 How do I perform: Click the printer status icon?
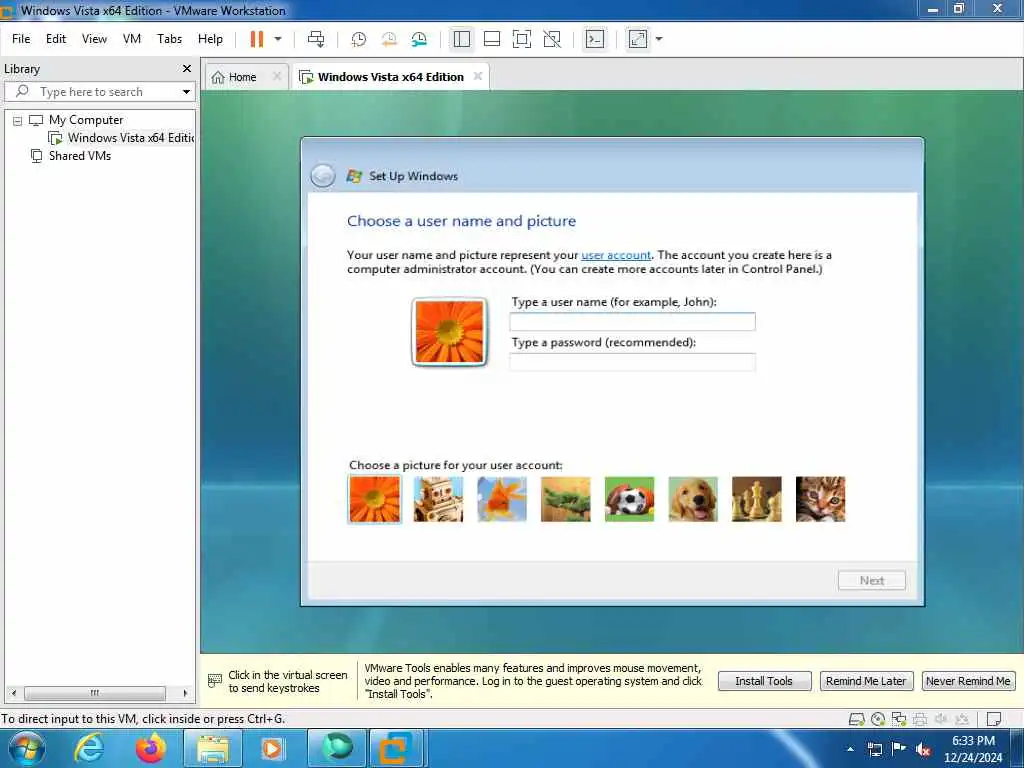[920, 719]
